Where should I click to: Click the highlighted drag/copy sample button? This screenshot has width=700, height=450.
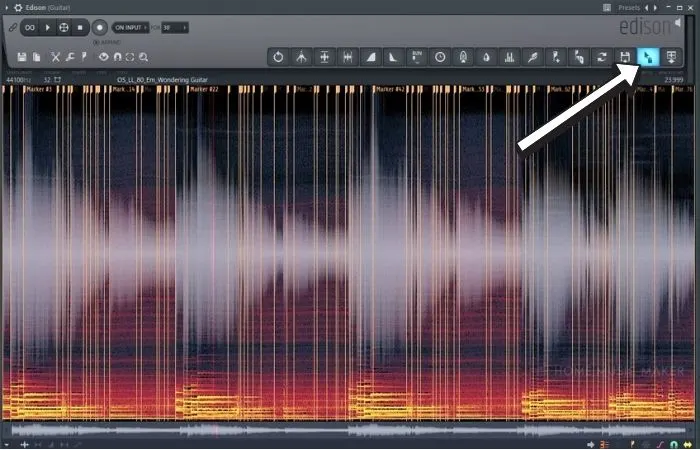648,57
